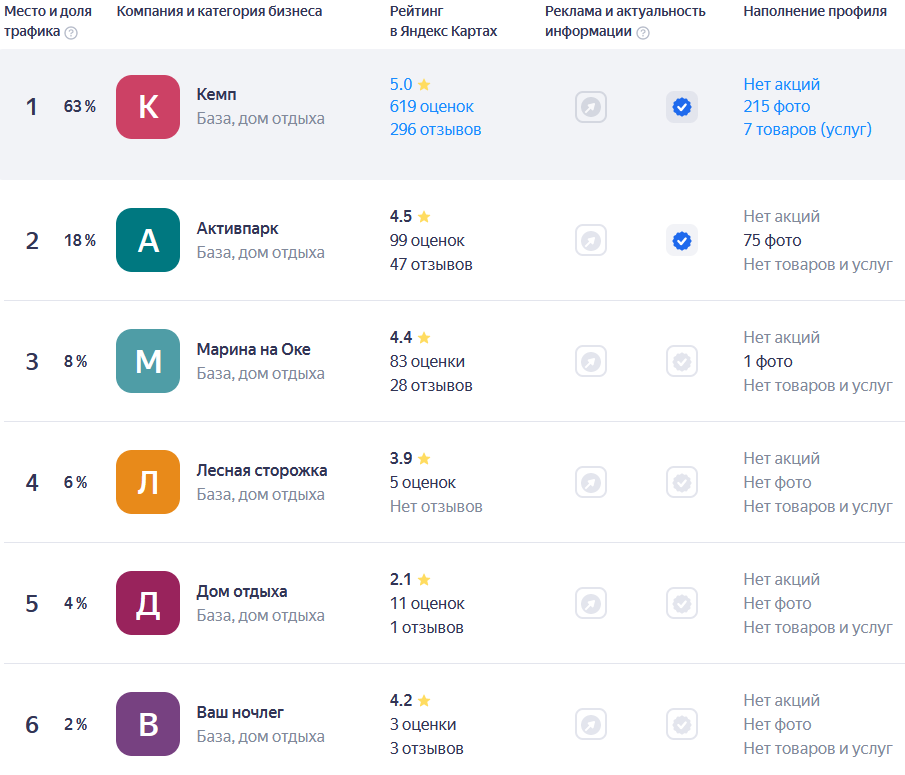
Task: Click 'Нет фото' in the Лесная сторожка row
Action: pyautogui.click(x=777, y=482)
